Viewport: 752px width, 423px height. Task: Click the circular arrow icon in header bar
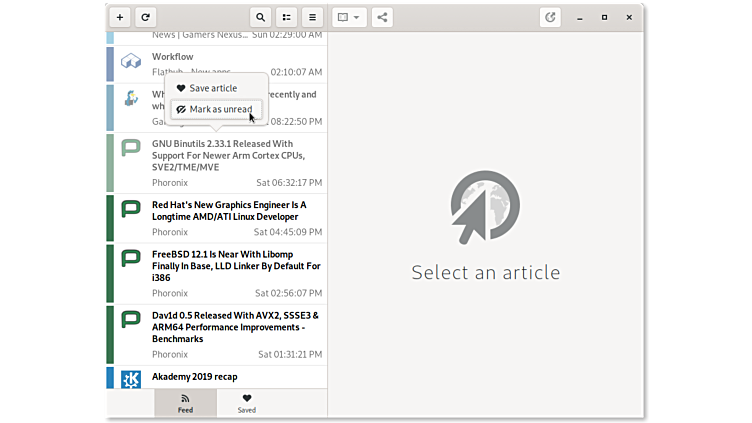click(x=550, y=17)
